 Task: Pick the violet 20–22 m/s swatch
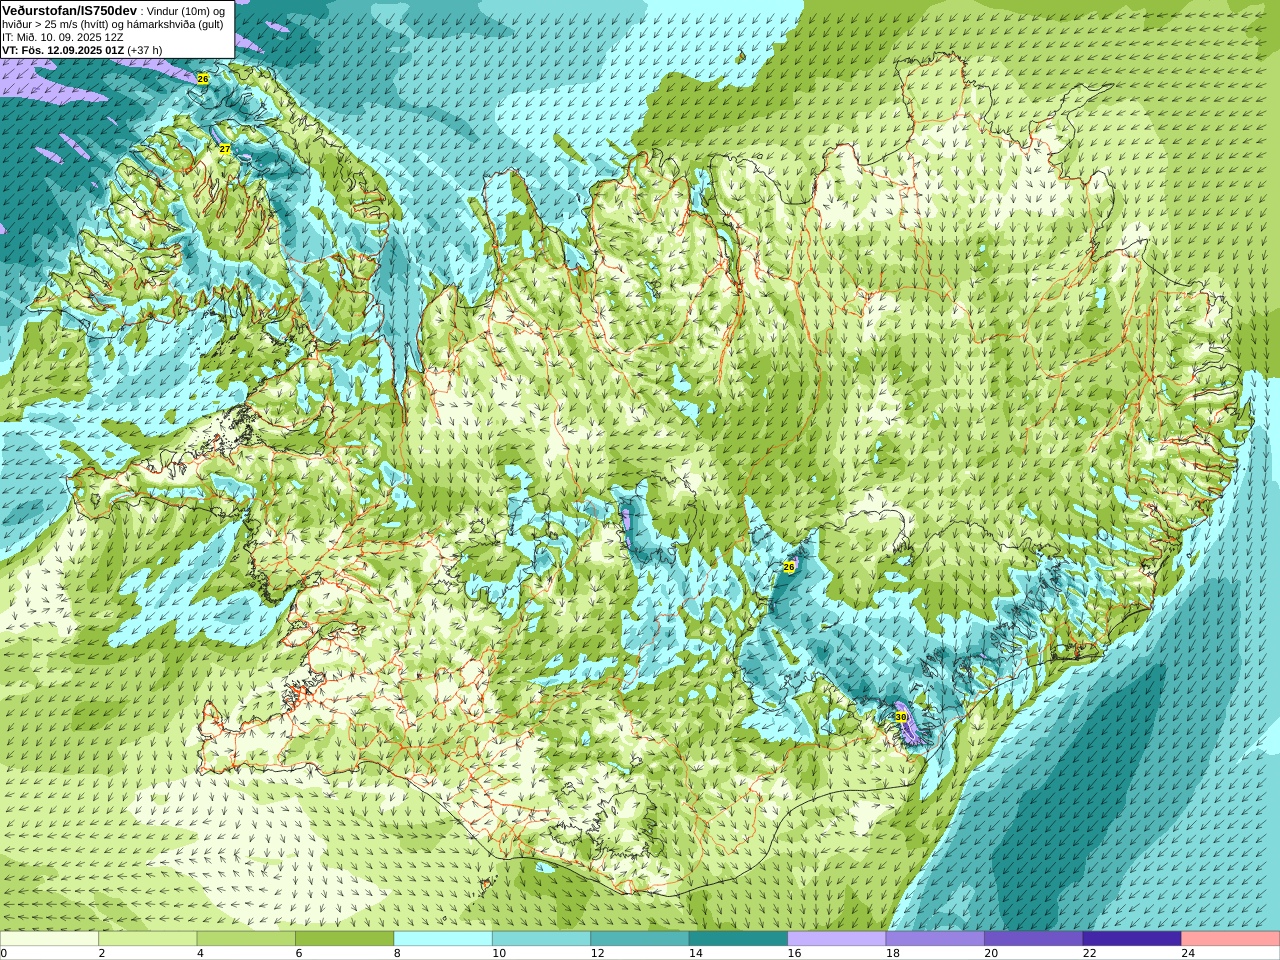pos(1034,939)
